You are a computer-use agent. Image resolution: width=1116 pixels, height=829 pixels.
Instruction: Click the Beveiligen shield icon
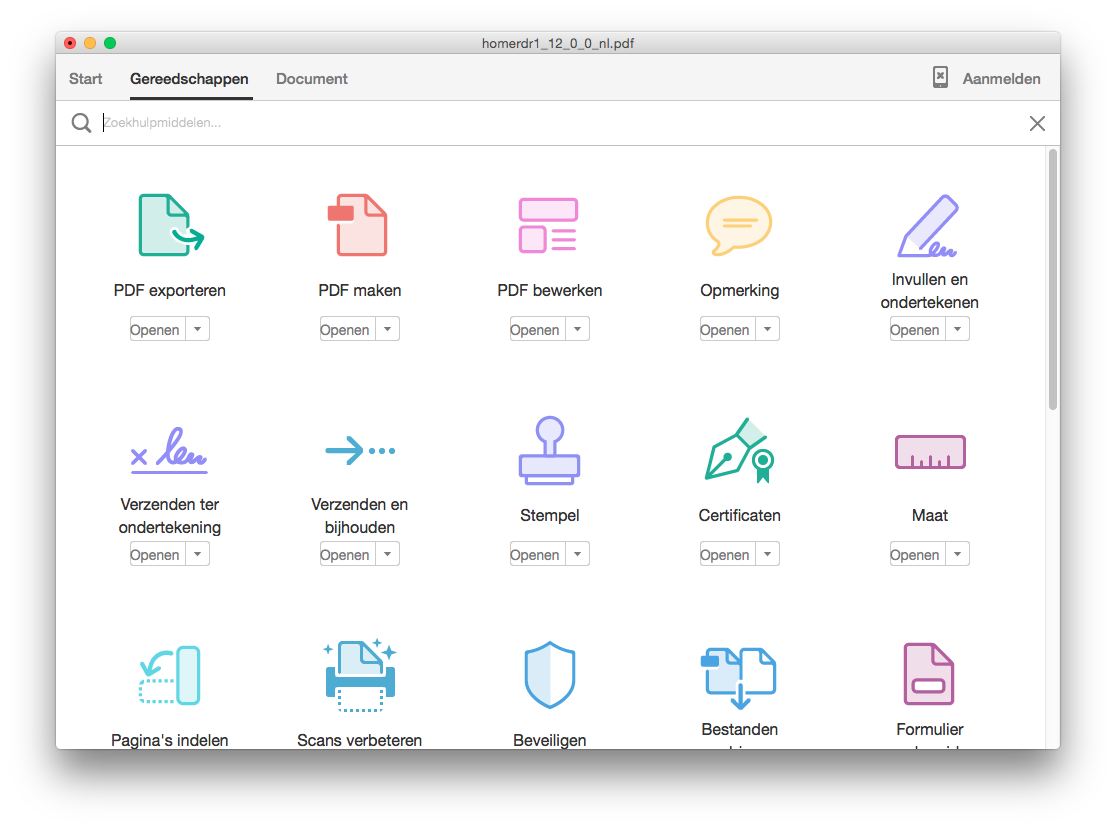coord(549,676)
